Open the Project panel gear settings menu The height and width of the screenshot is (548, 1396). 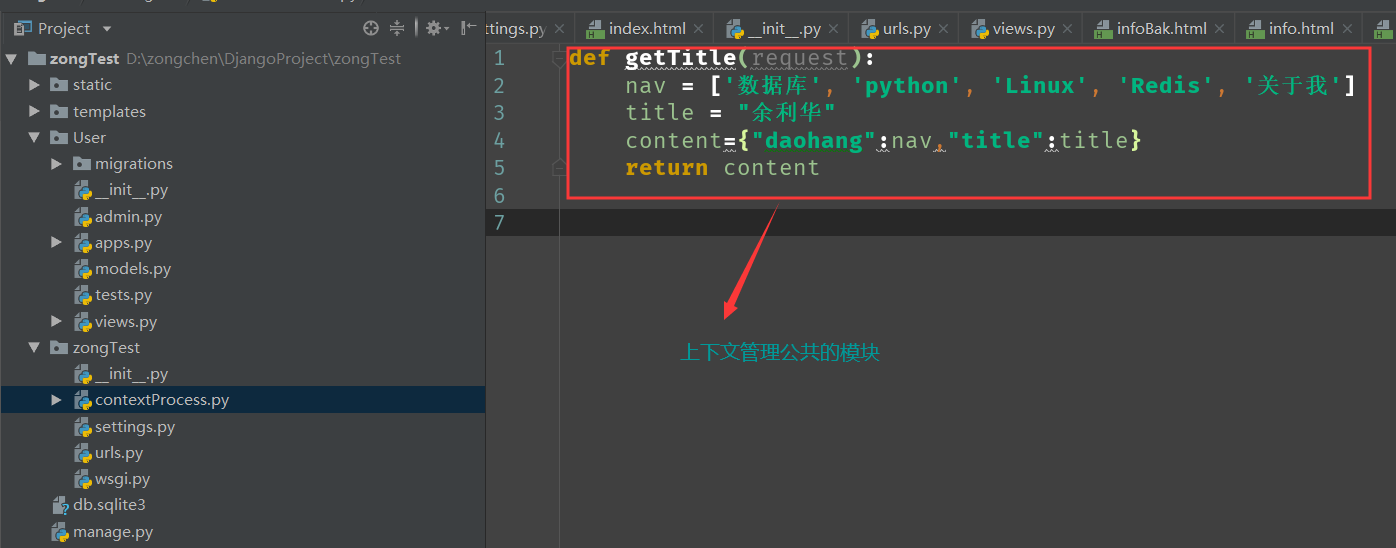(438, 28)
